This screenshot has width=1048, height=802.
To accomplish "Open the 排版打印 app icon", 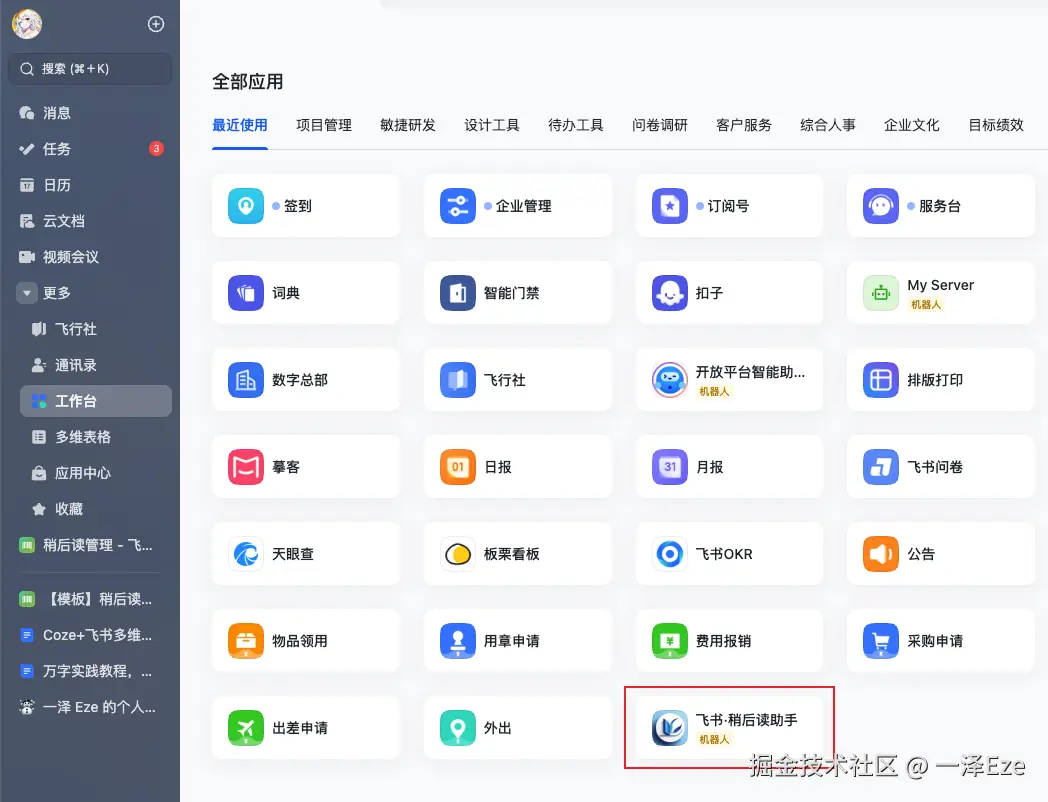I will click(881, 380).
